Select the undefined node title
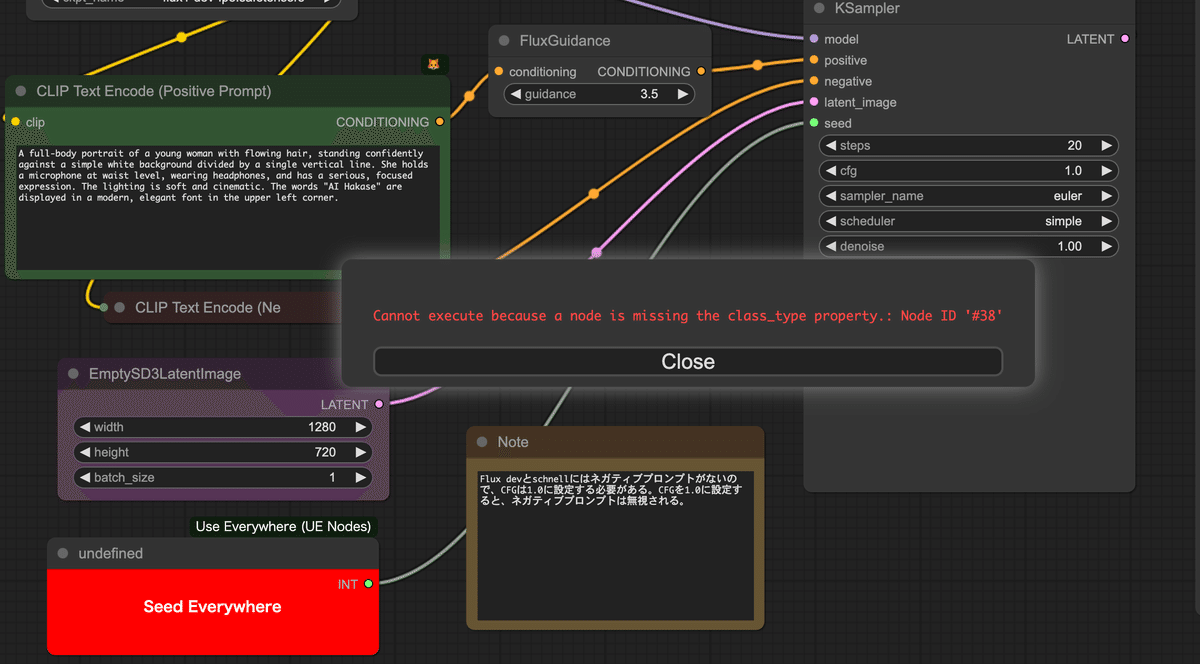Viewport: 1200px width, 664px height. tap(110, 553)
